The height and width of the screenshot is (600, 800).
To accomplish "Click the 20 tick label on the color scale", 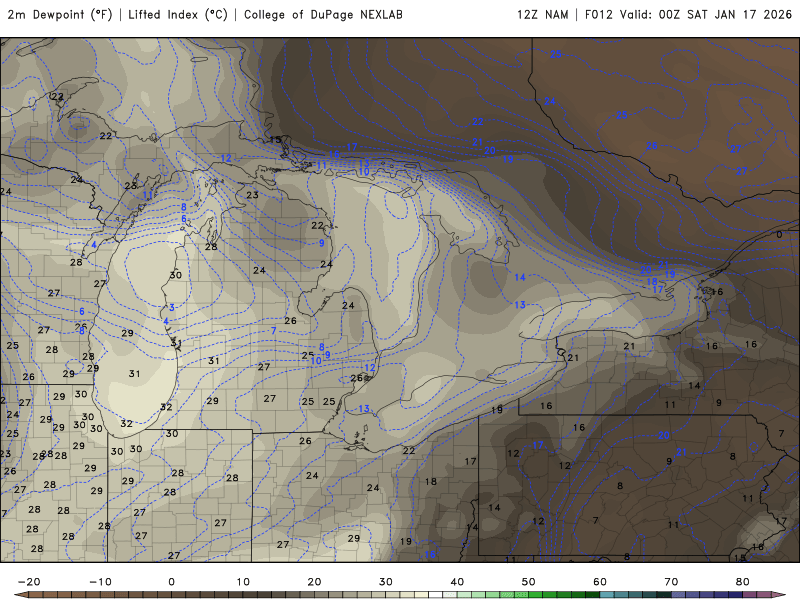I will point(314,582).
